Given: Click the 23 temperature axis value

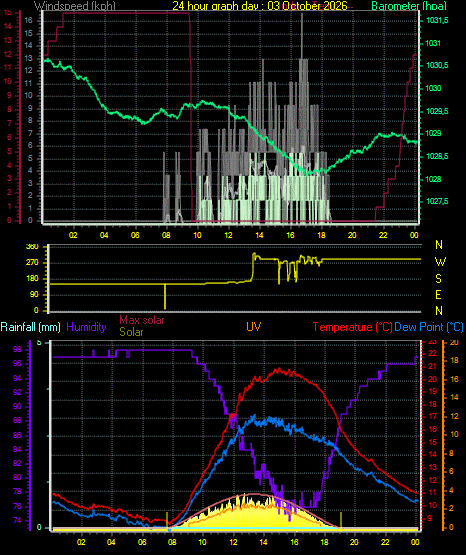Looking at the screenshot, I should click(x=432, y=342).
